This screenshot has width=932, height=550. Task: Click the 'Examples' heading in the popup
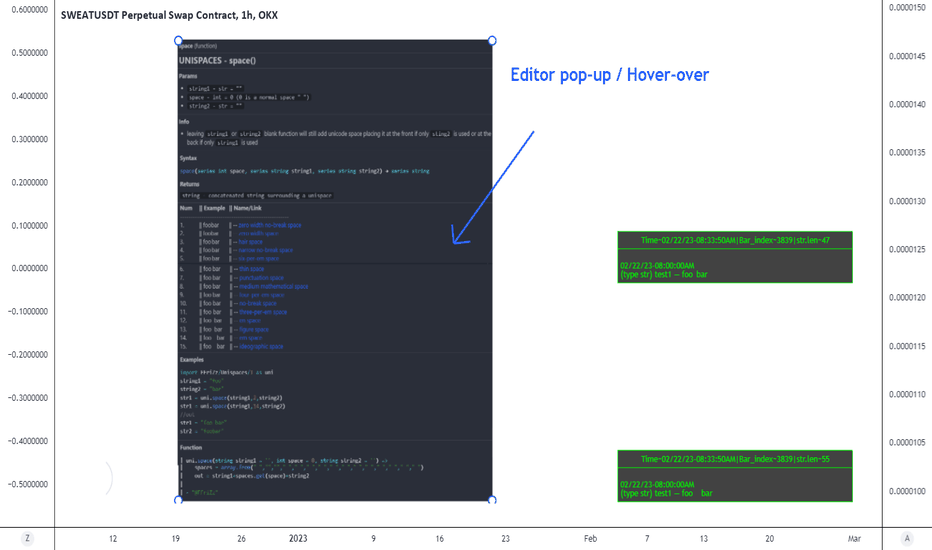pyautogui.click(x=191, y=360)
